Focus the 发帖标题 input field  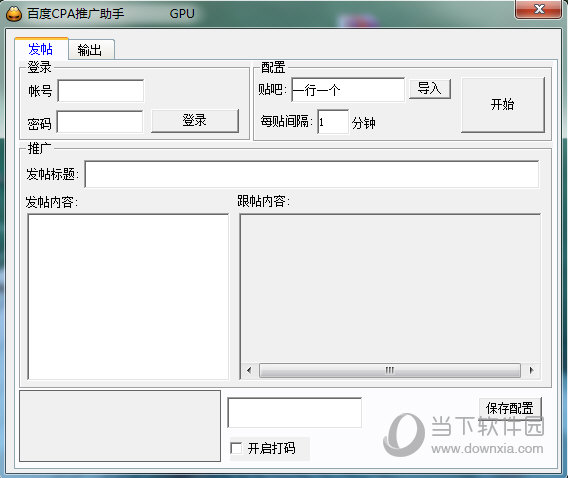click(x=312, y=174)
